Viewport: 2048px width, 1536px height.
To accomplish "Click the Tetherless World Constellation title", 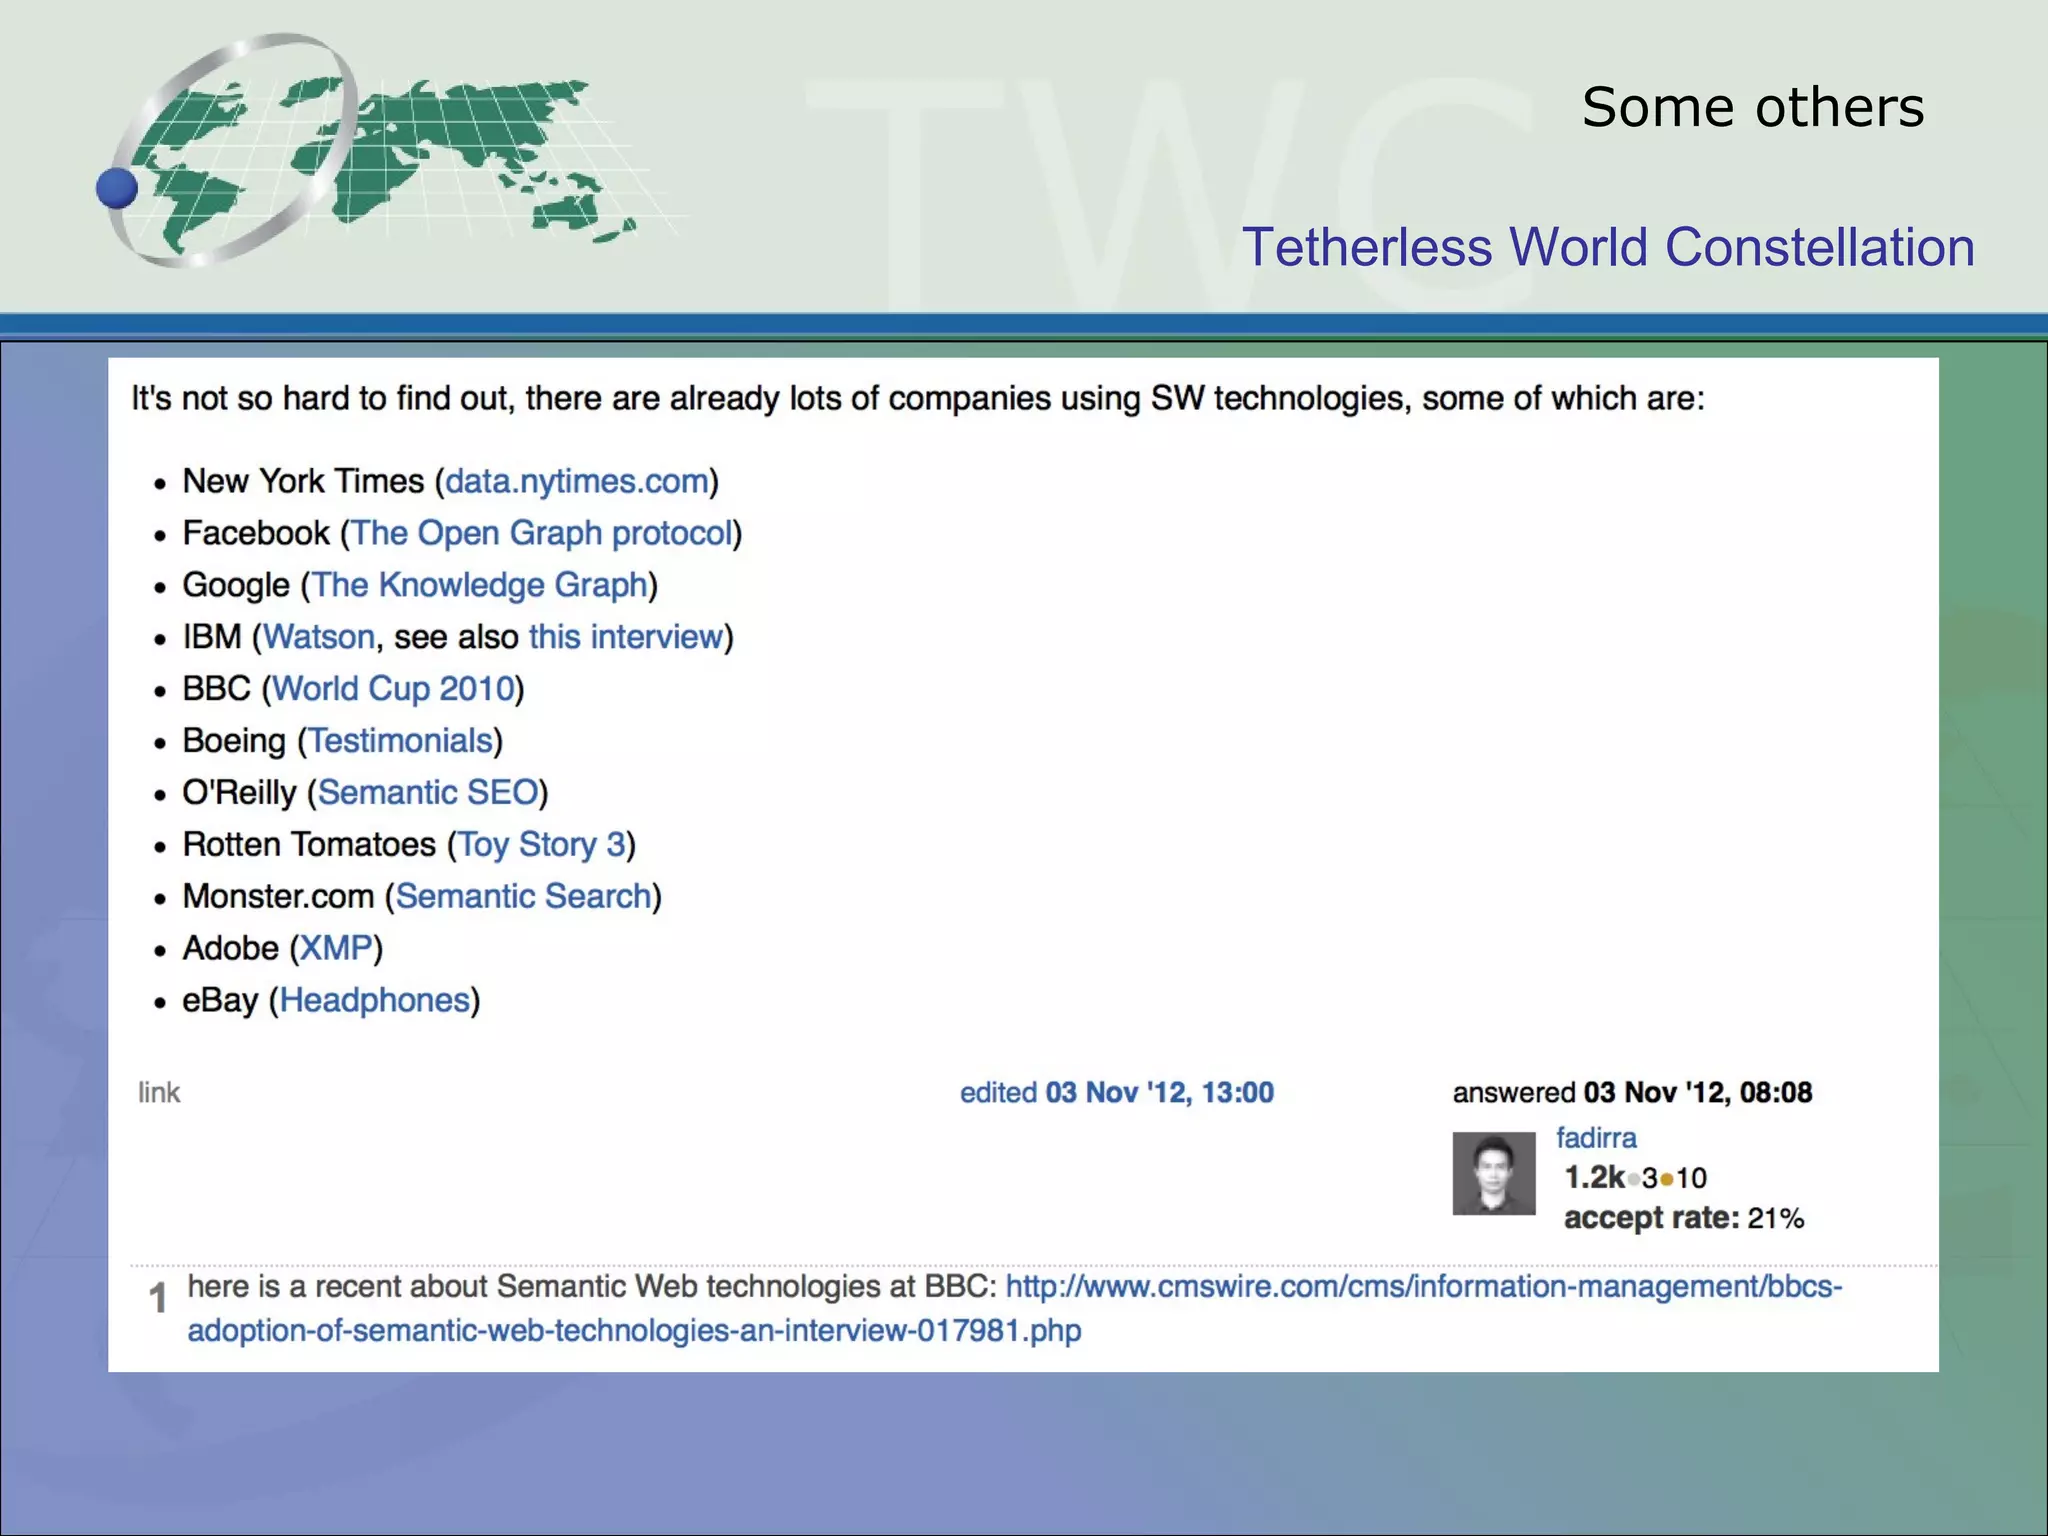I will pos(1608,247).
